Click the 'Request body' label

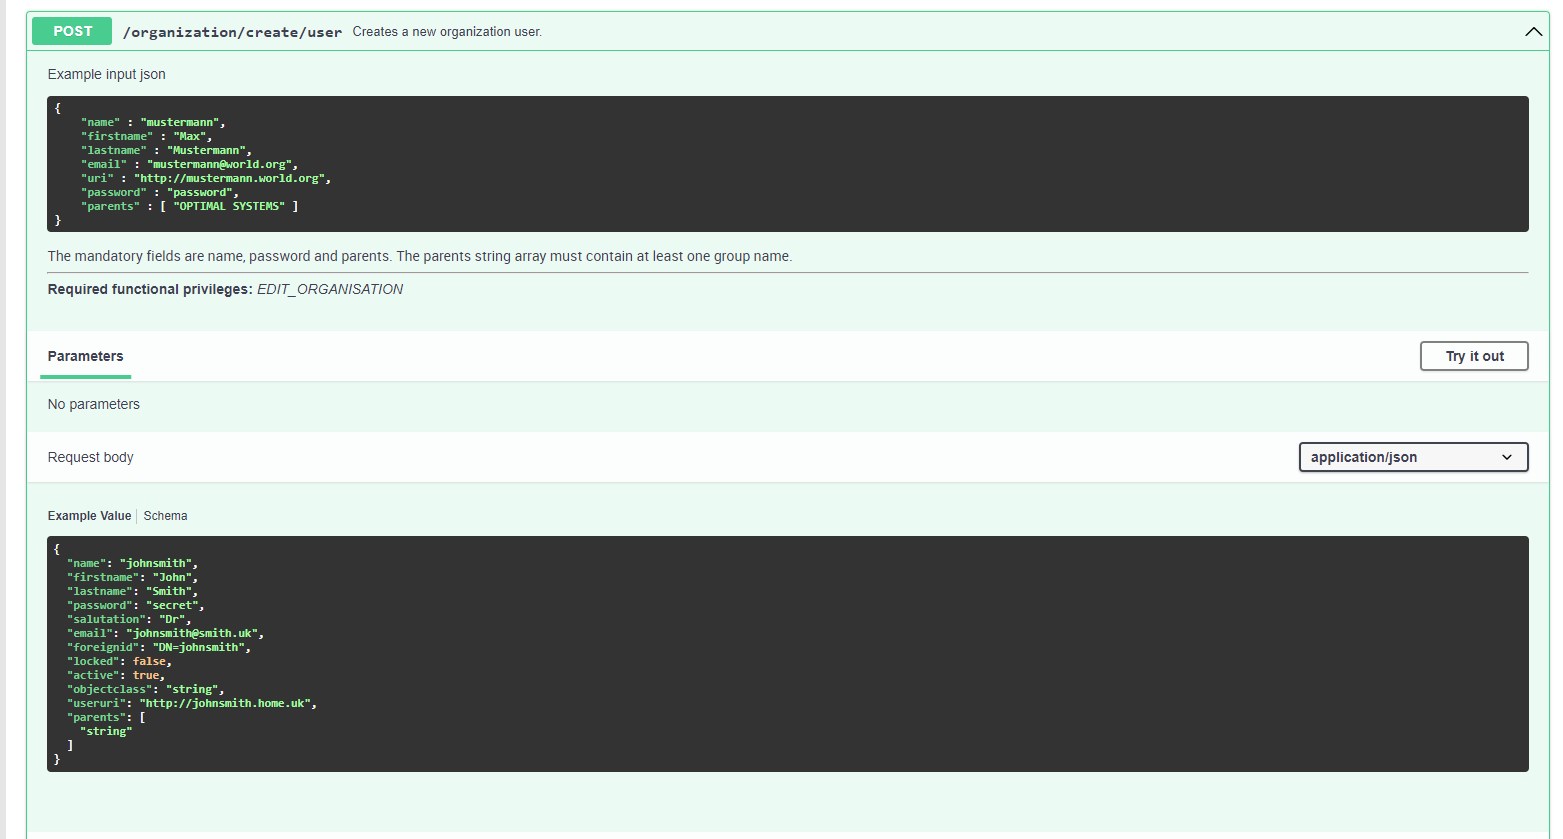click(x=91, y=457)
